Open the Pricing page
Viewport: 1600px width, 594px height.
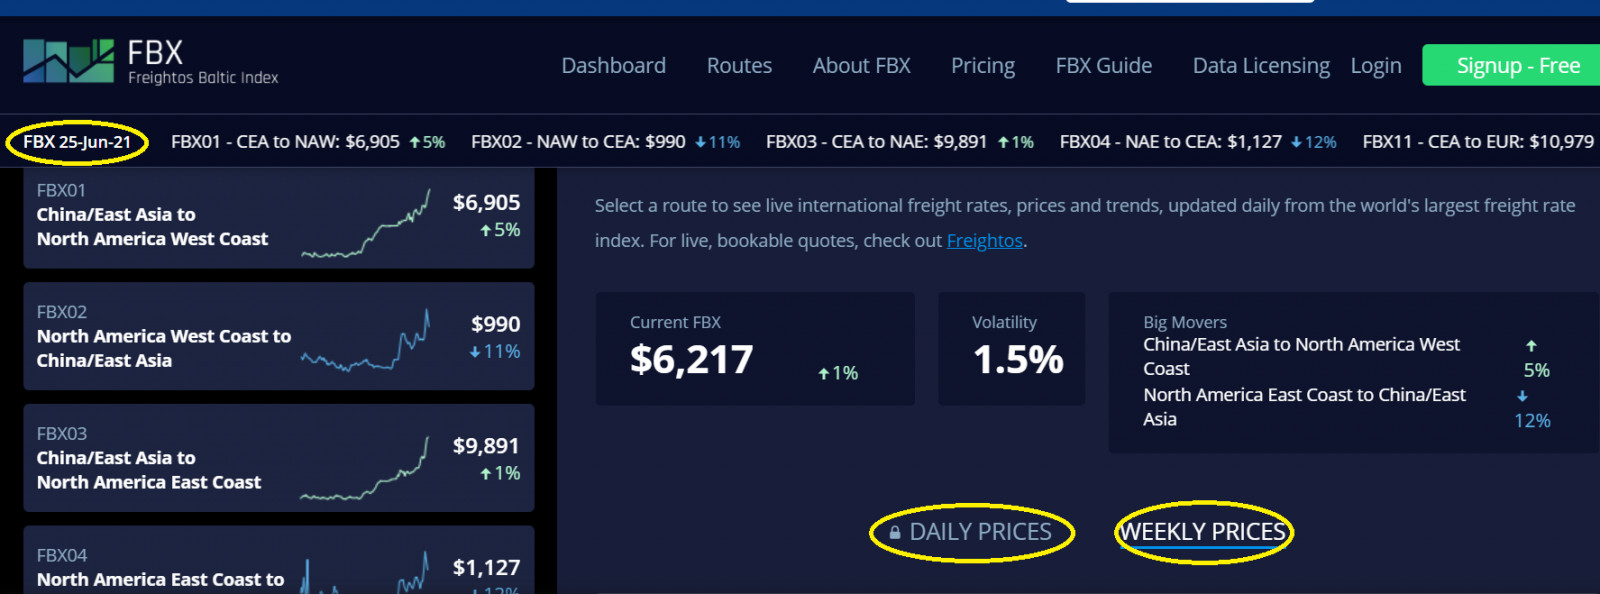[x=982, y=66]
